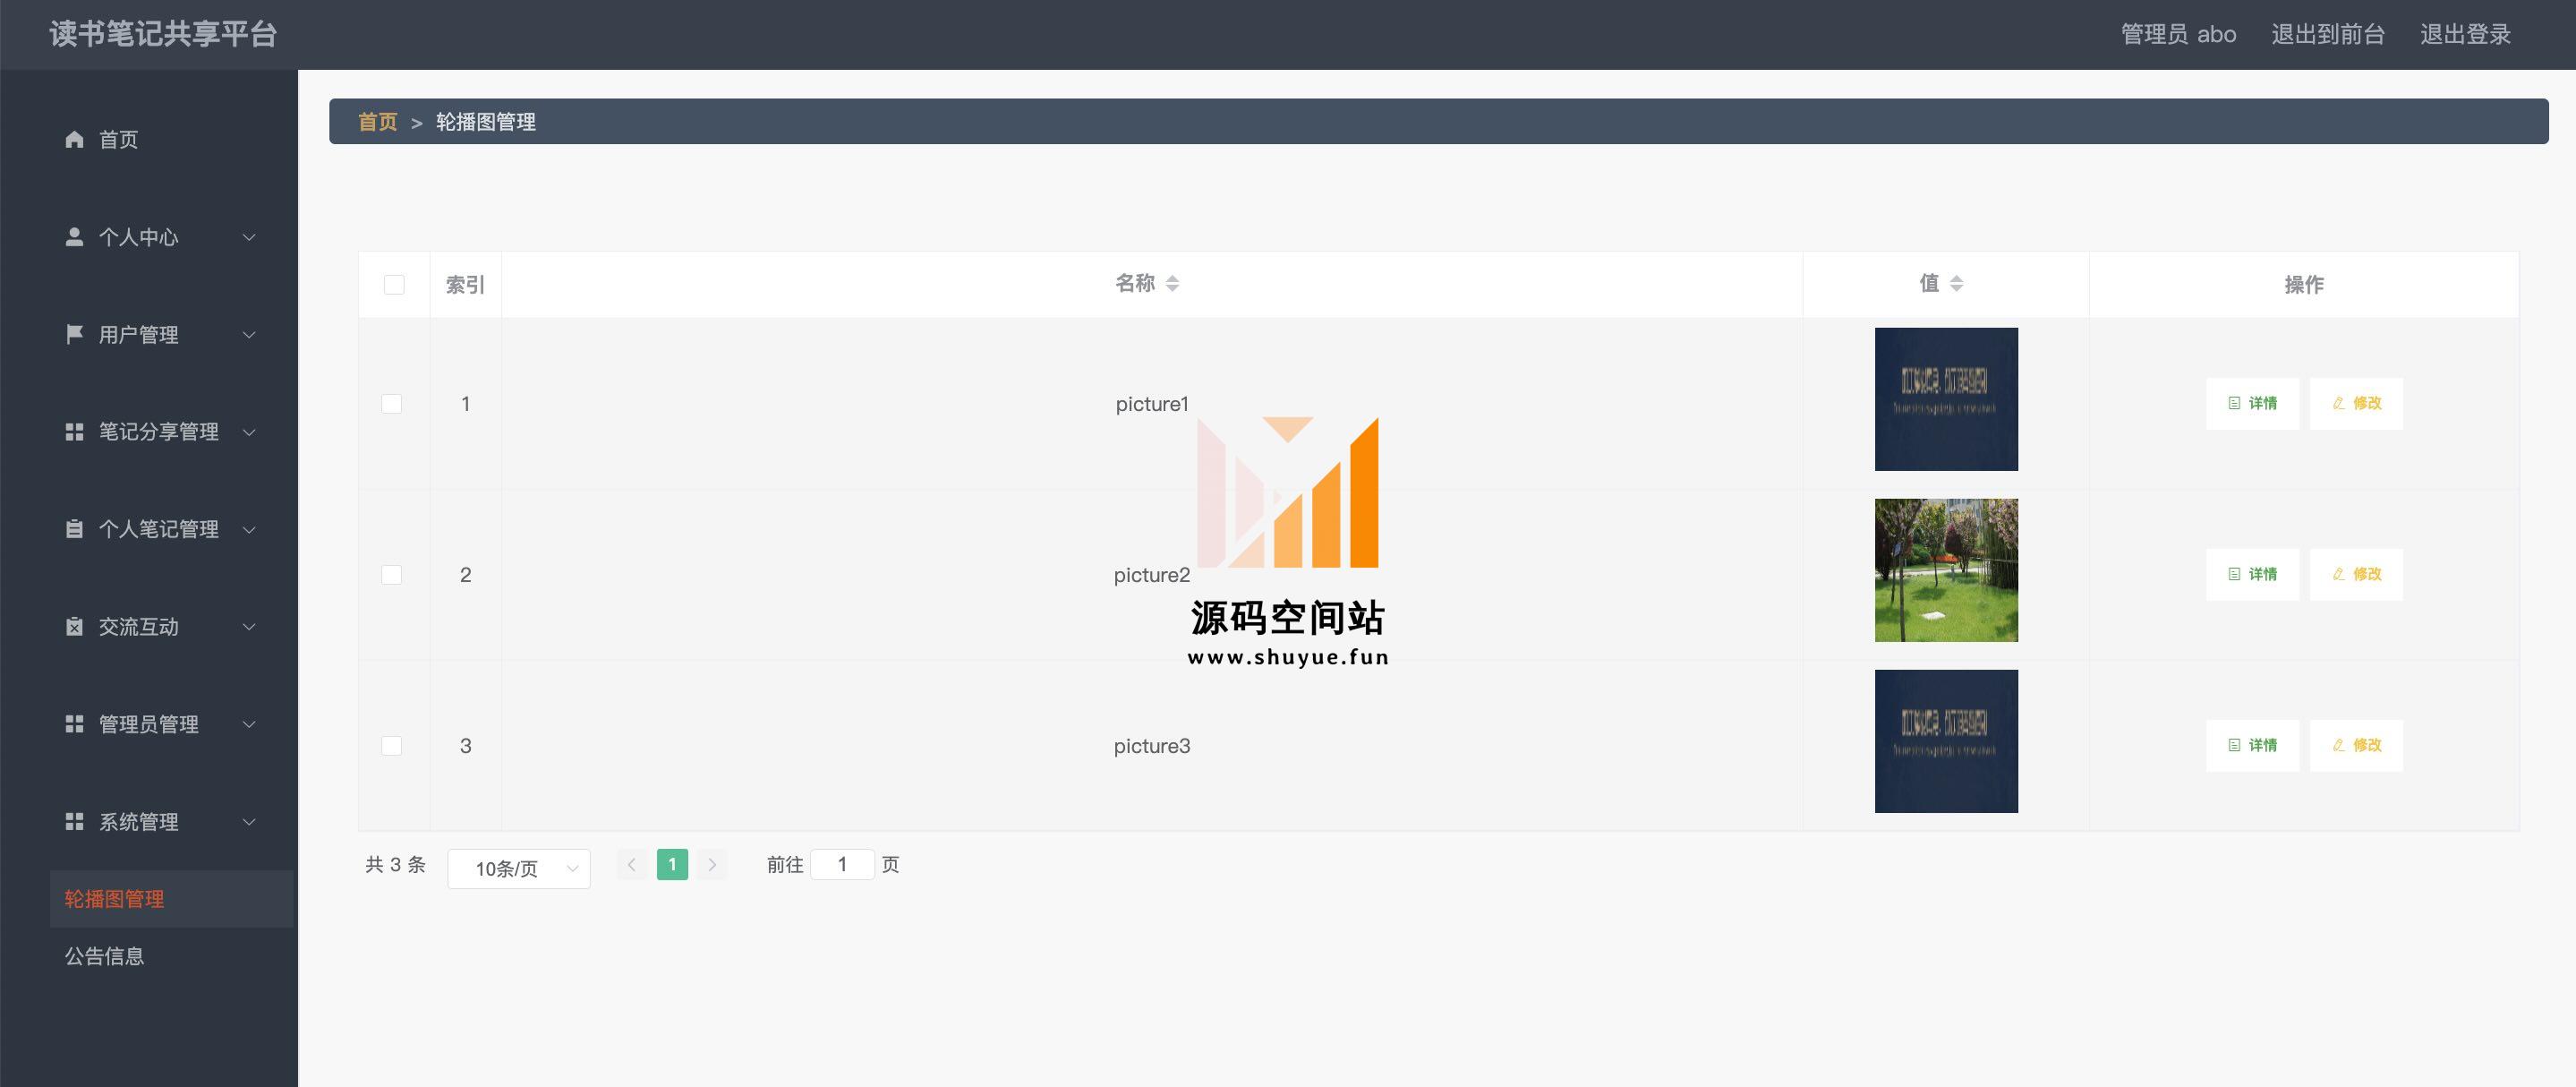Open 公告信息 submenu item

pyautogui.click(x=105, y=956)
